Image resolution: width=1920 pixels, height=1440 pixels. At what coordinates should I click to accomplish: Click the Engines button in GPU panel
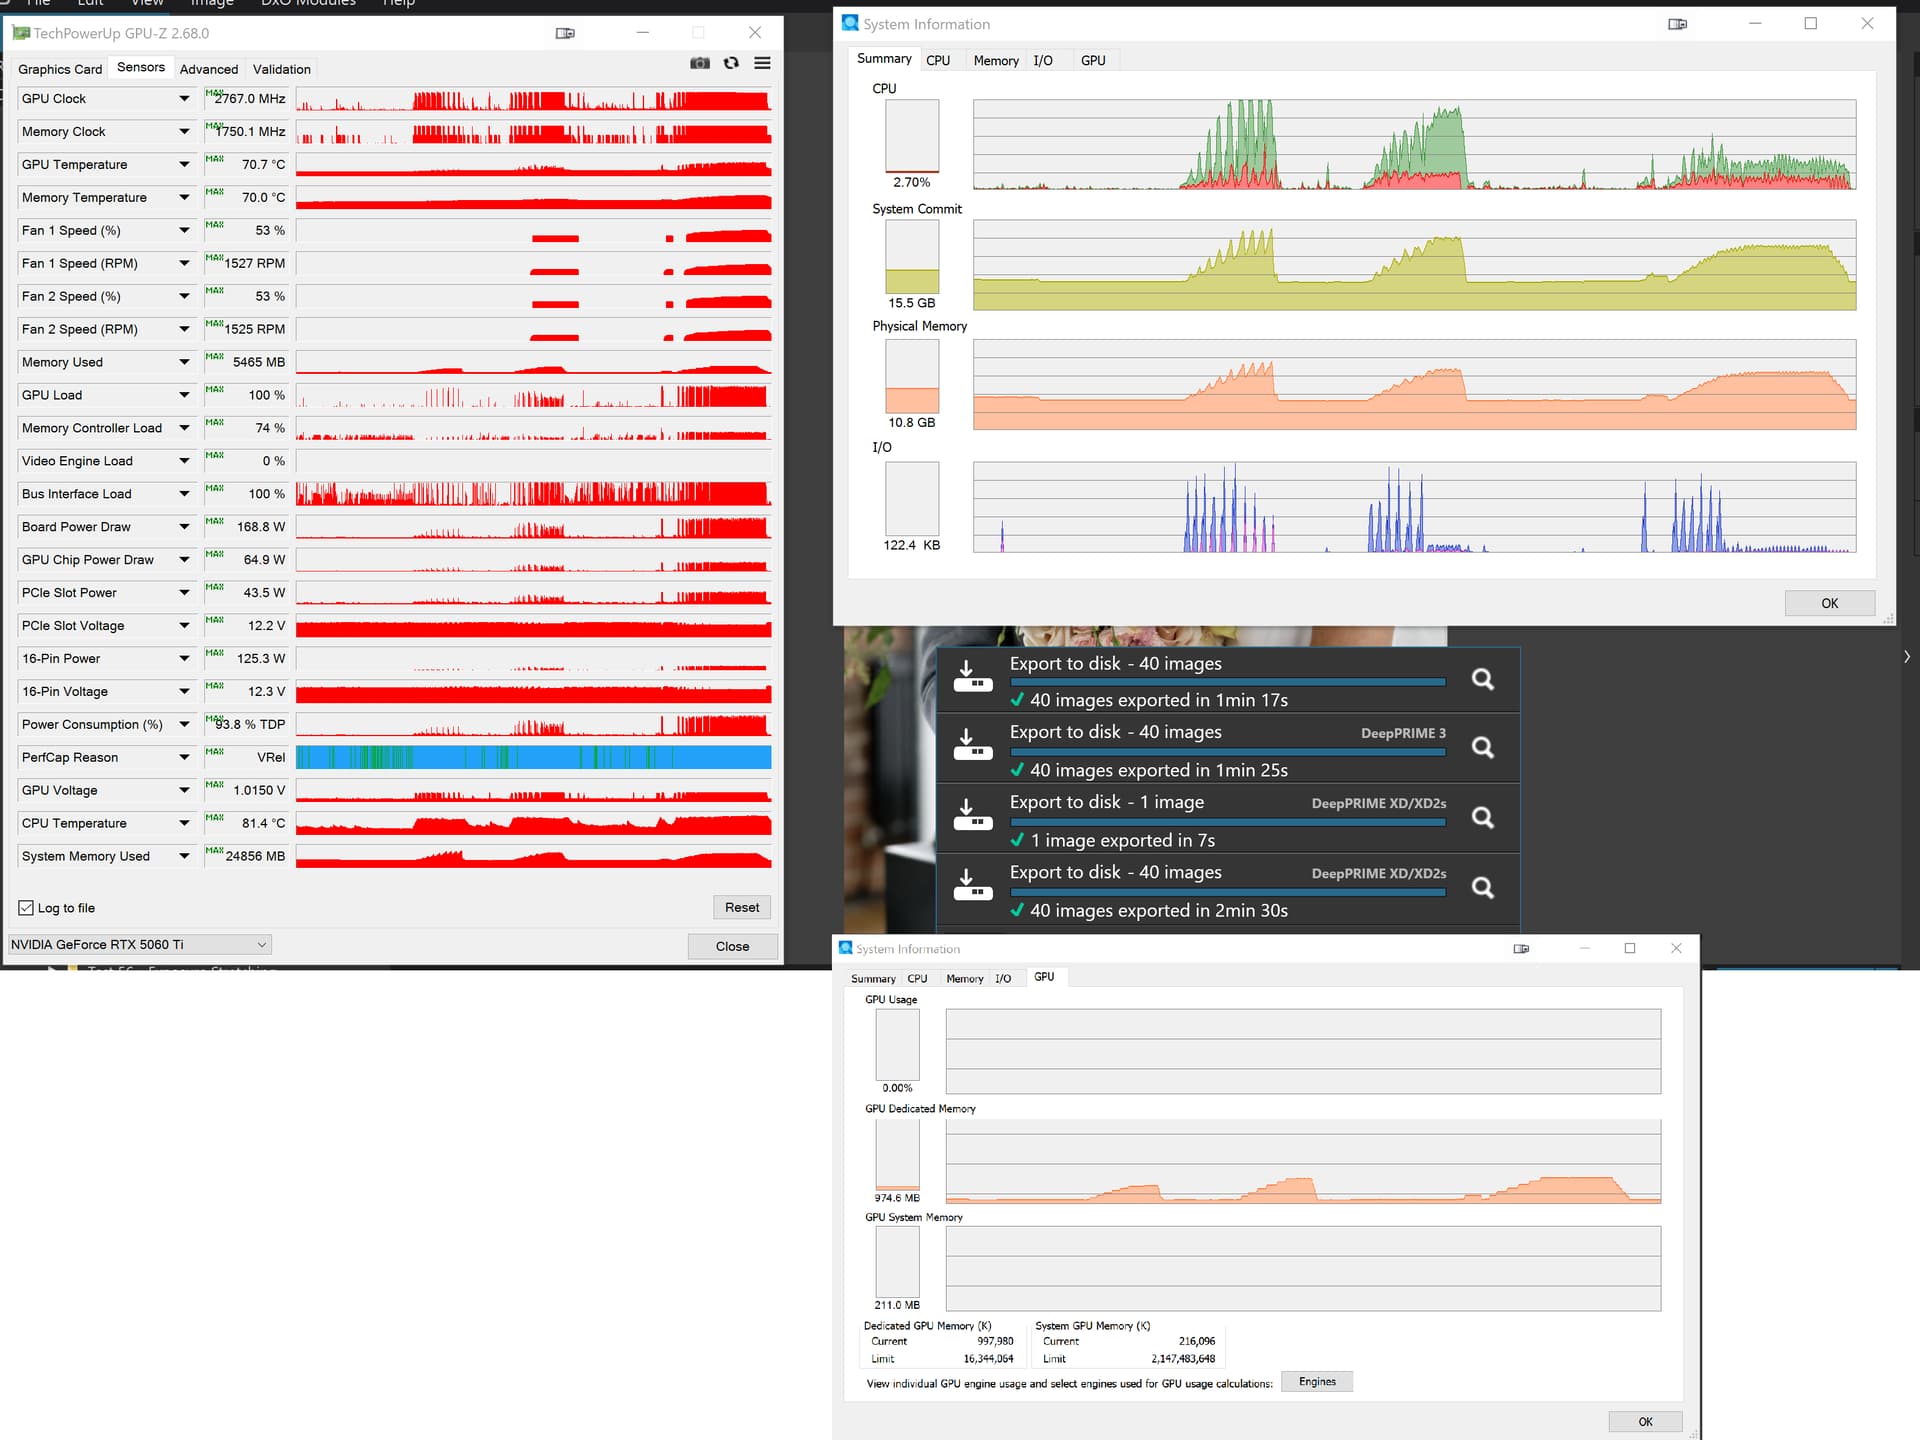click(1316, 1382)
